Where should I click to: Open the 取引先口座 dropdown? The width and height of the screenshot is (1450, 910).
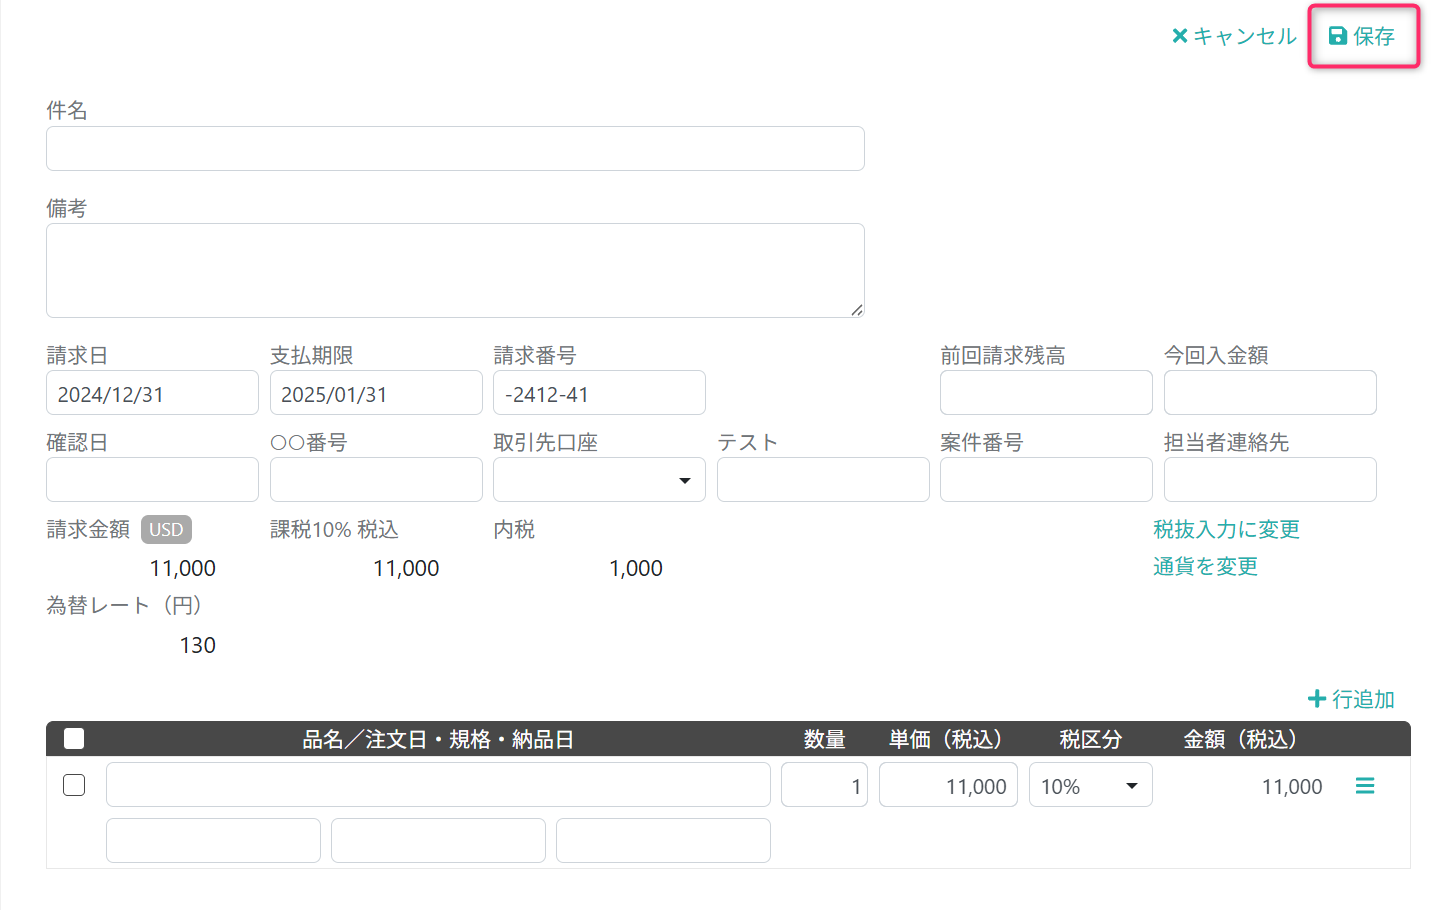[599, 480]
